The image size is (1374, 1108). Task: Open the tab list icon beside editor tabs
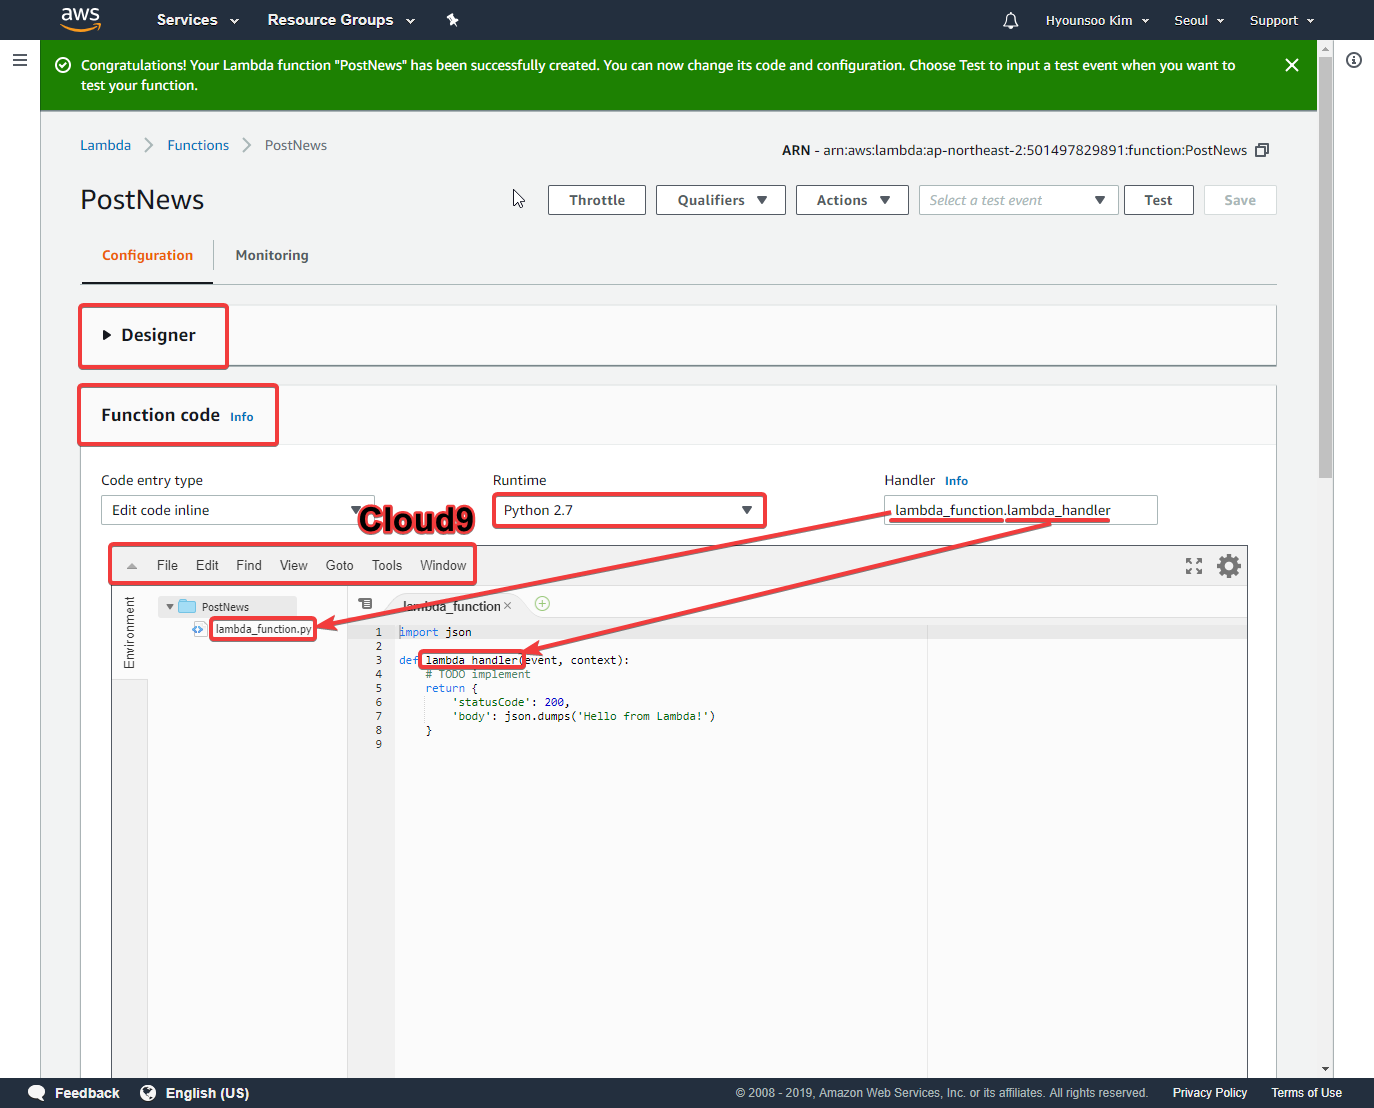click(x=366, y=604)
